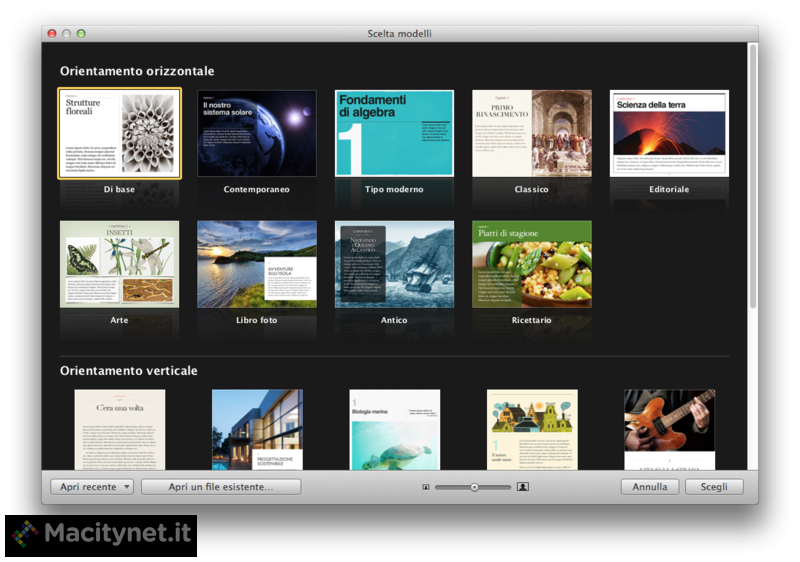Click the Apri un file esistente button
The image size is (800, 562).
[x=221, y=487]
